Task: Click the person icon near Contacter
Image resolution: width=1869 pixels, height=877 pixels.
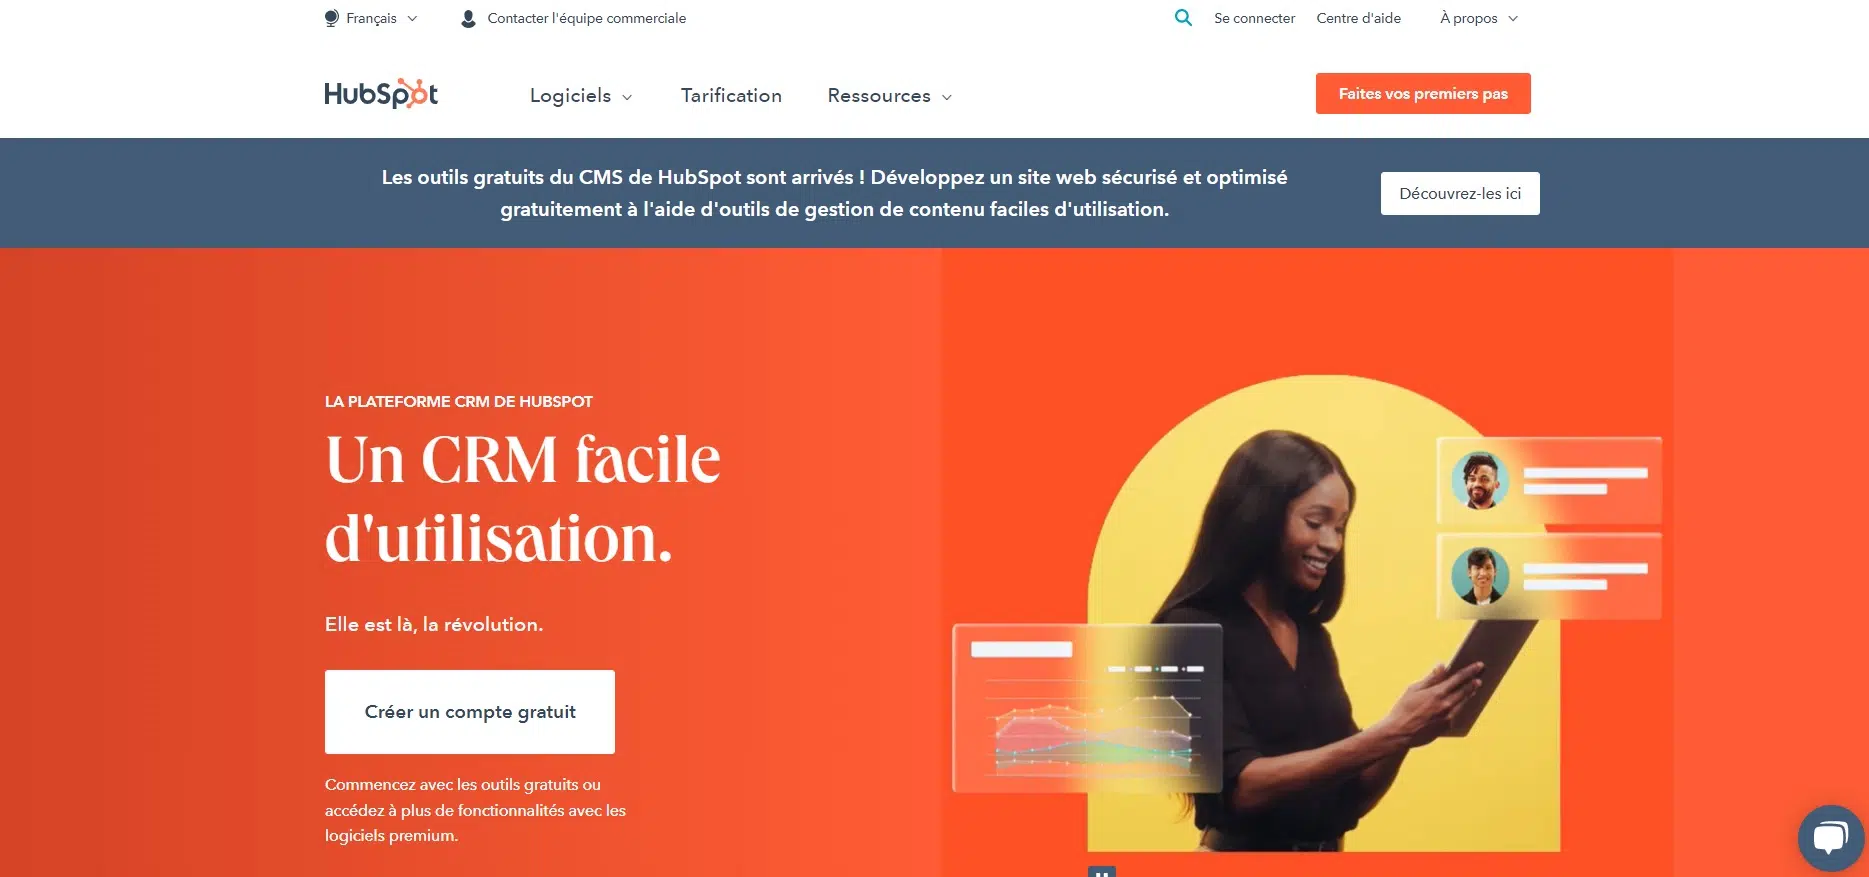Action: (x=468, y=18)
